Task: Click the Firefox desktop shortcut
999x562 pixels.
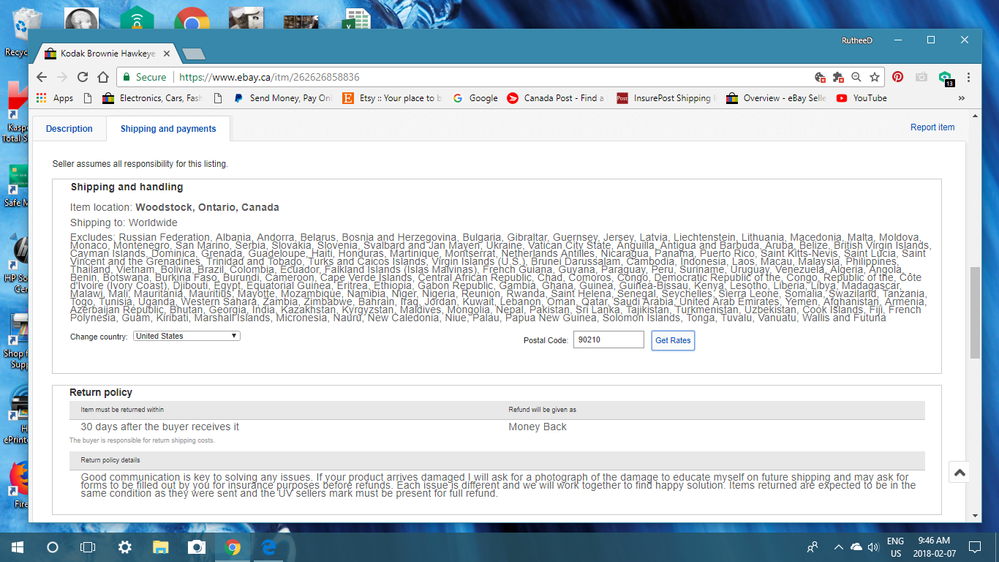Action: pos(19,484)
